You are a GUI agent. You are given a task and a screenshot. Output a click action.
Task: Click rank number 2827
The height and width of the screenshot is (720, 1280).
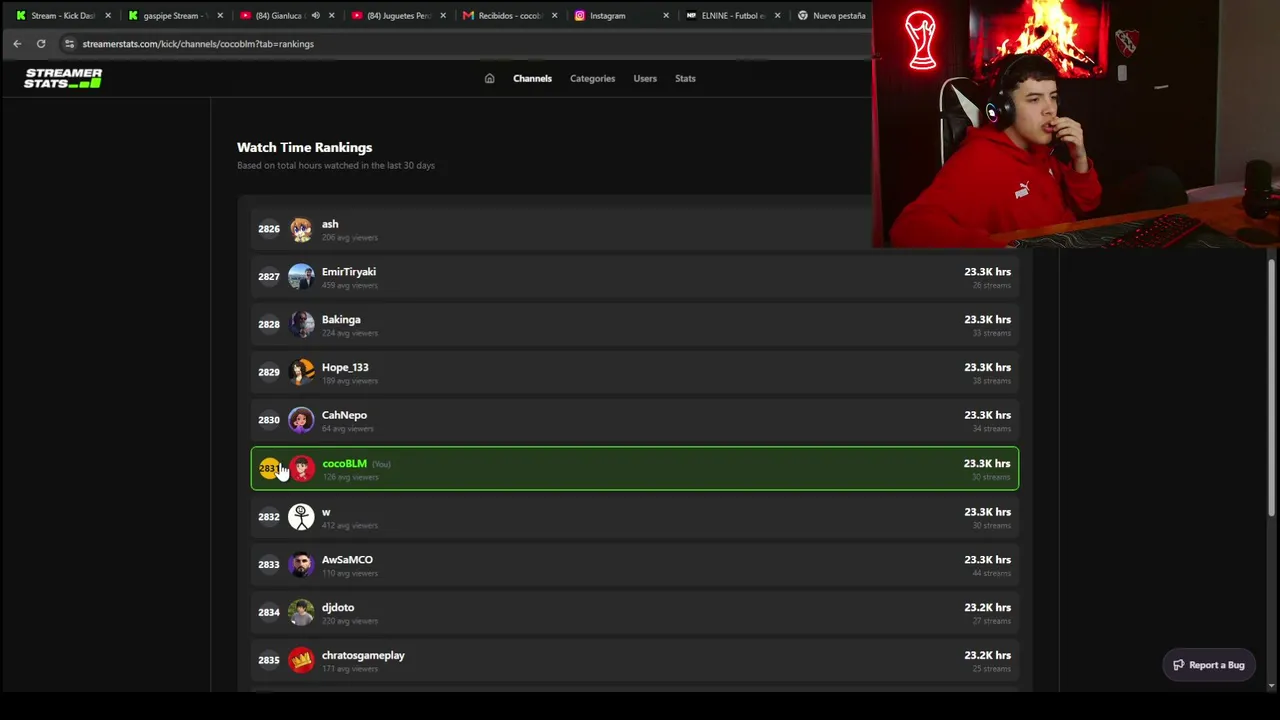[269, 277]
